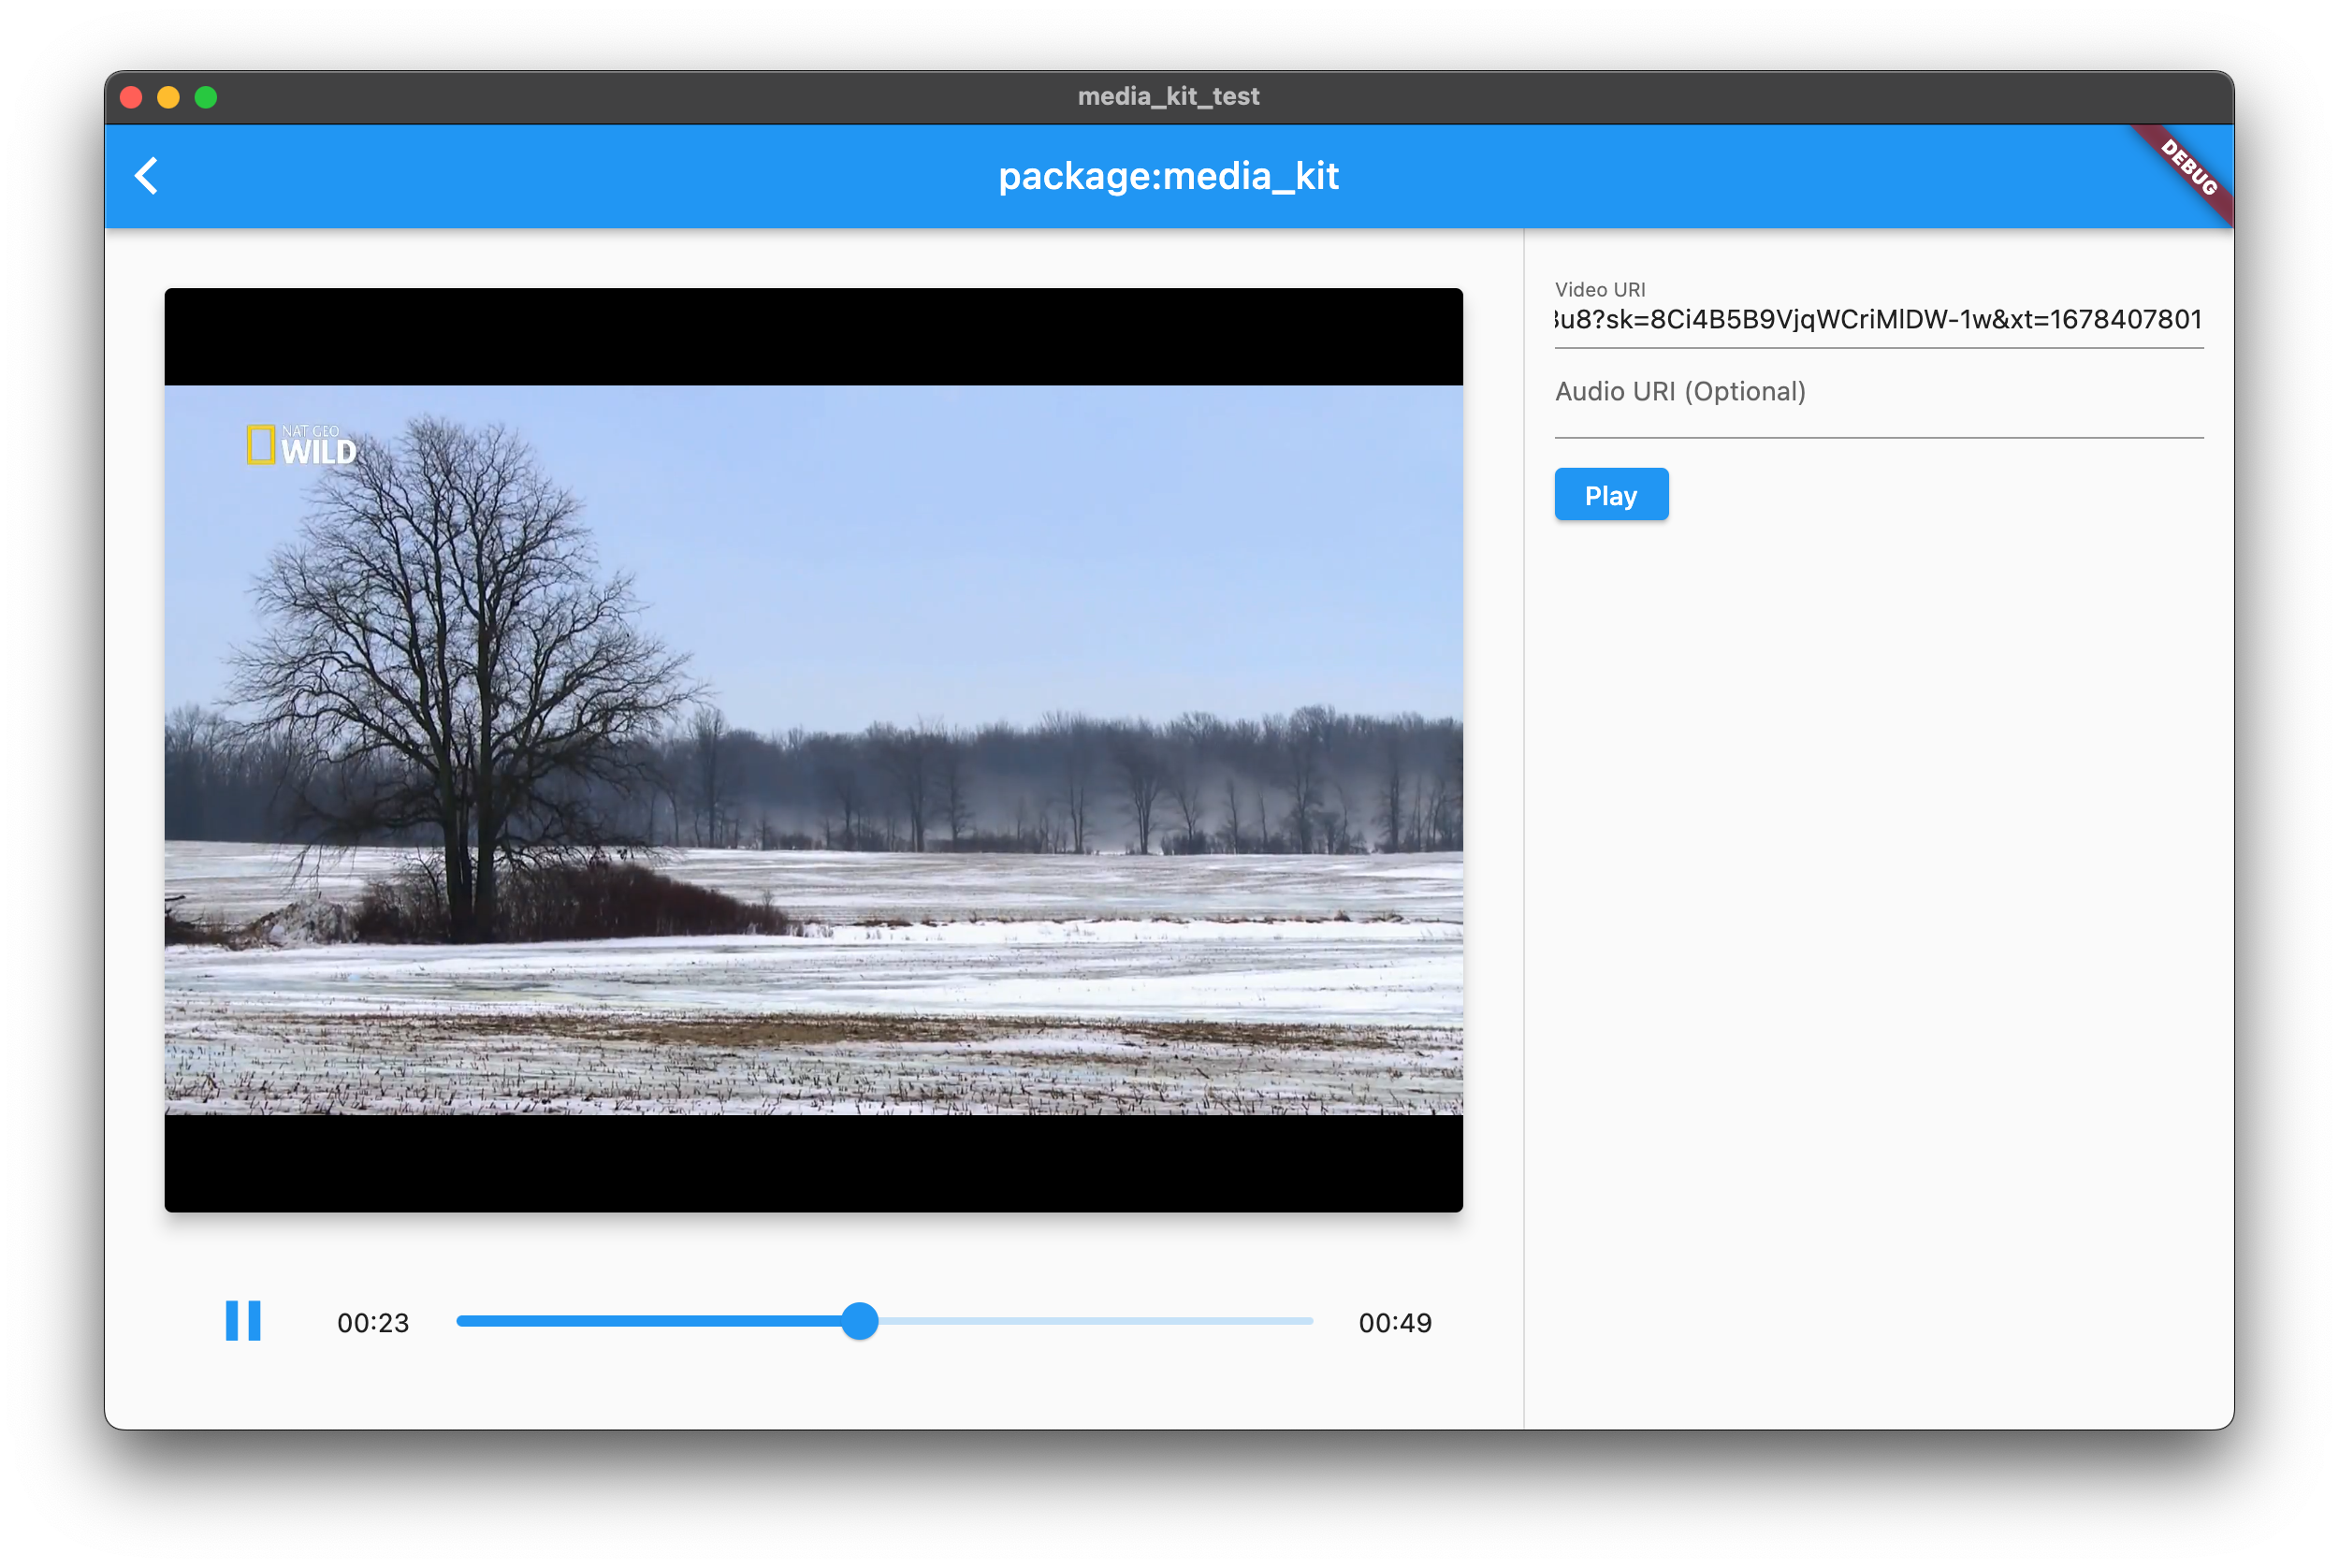
Task: Minimize the media_kit_test window
Action: point(168,97)
